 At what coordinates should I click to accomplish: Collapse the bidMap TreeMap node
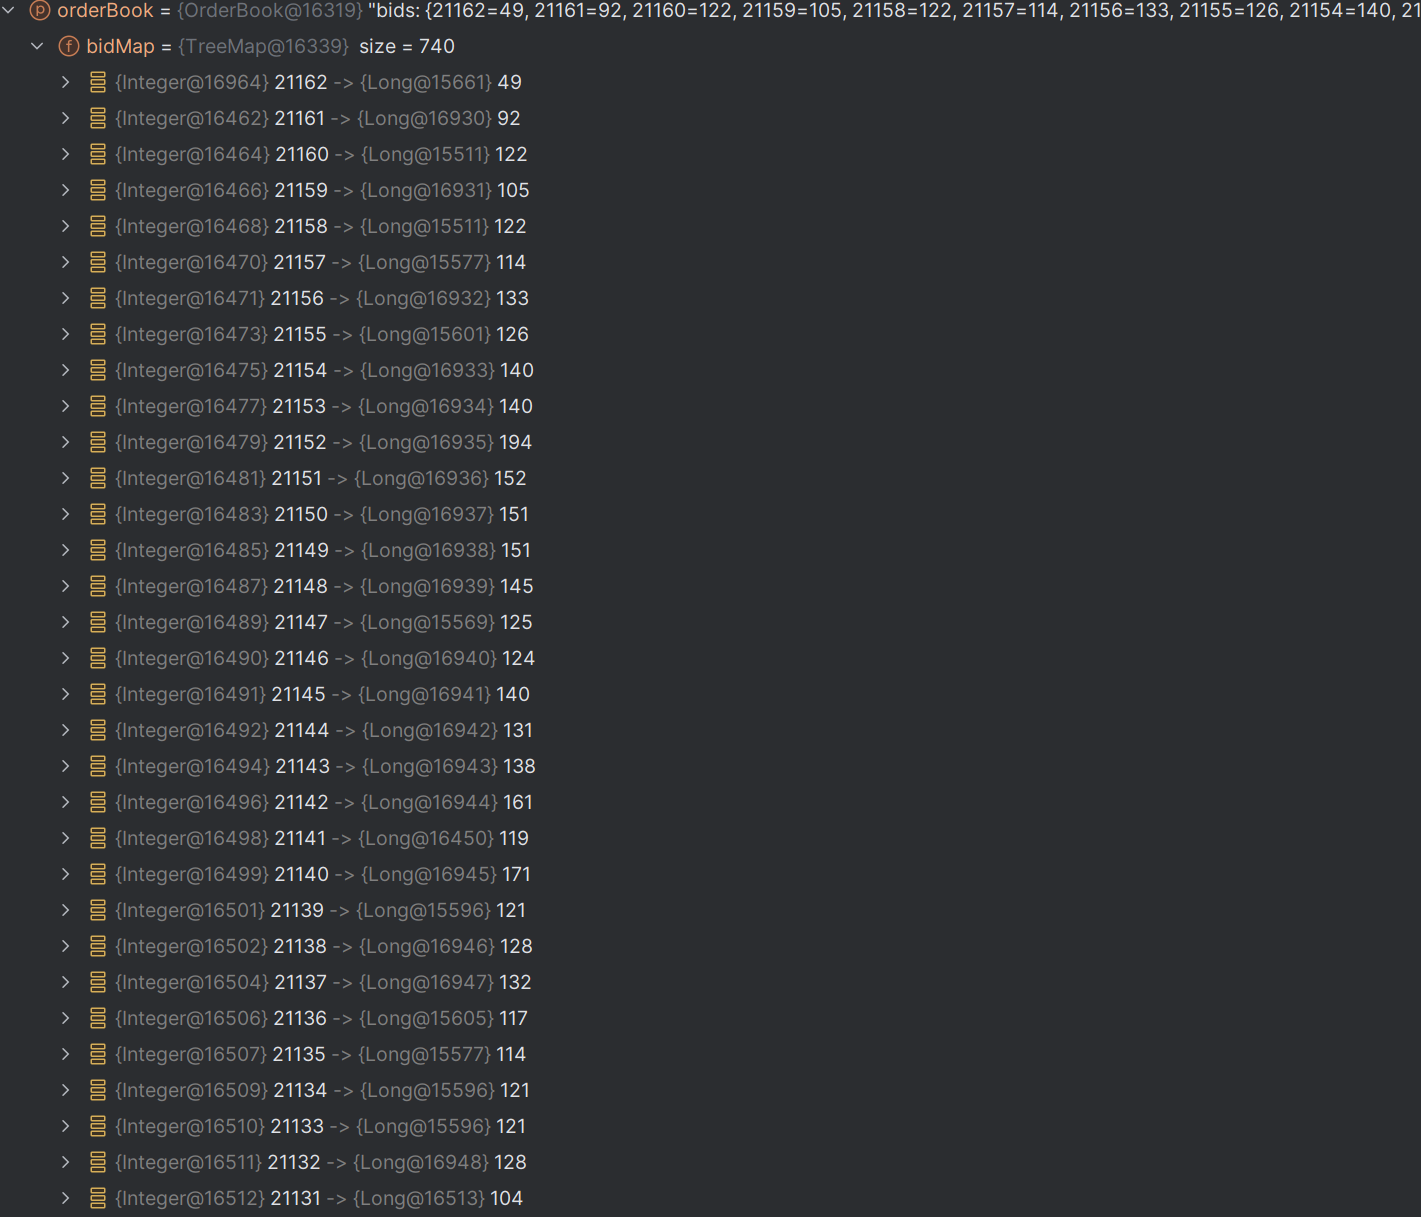38,47
